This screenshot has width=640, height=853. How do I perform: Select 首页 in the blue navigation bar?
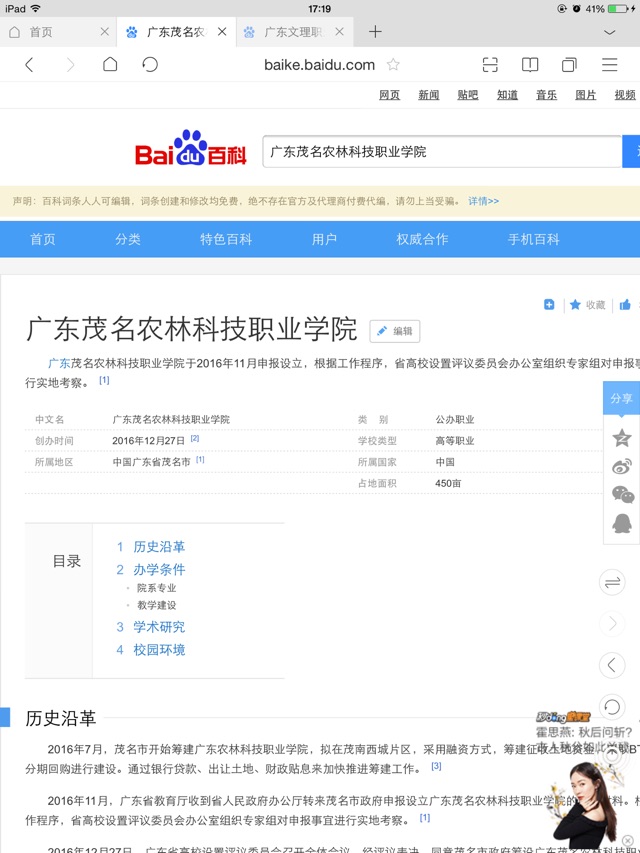42,239
